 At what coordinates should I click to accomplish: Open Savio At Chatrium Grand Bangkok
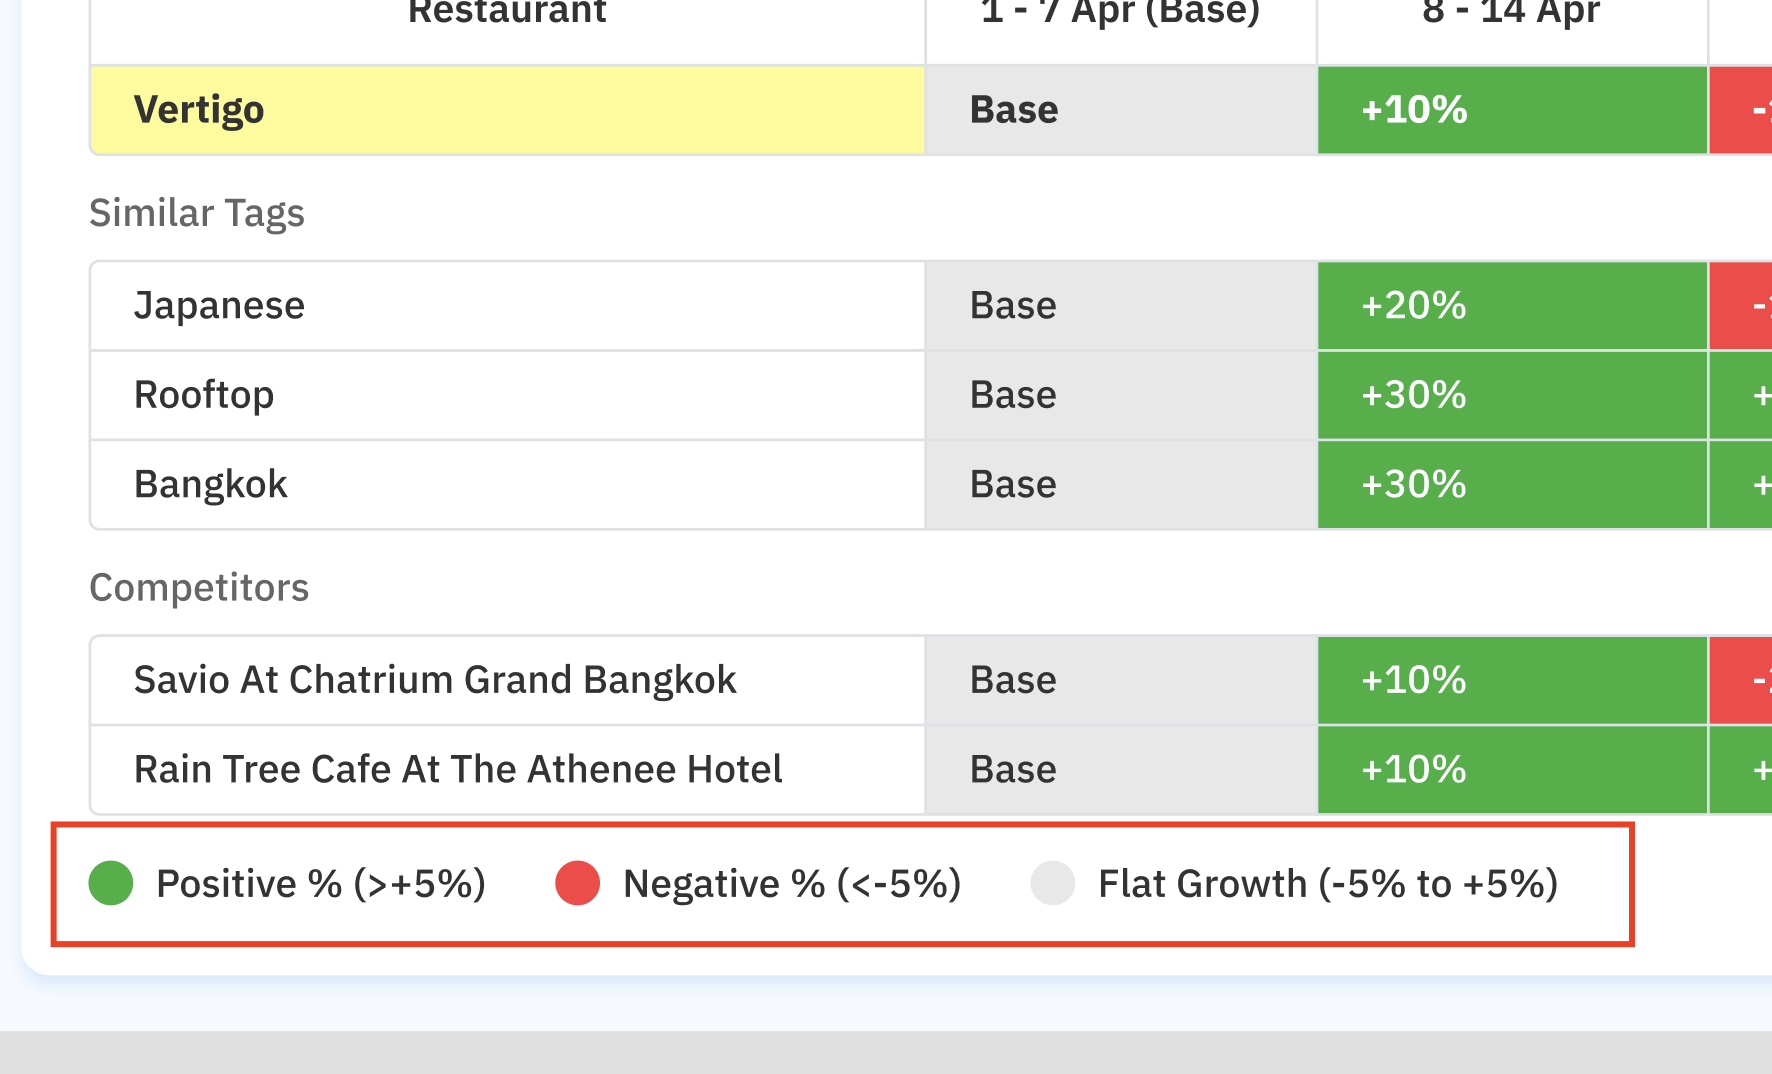tap(435, 680)
